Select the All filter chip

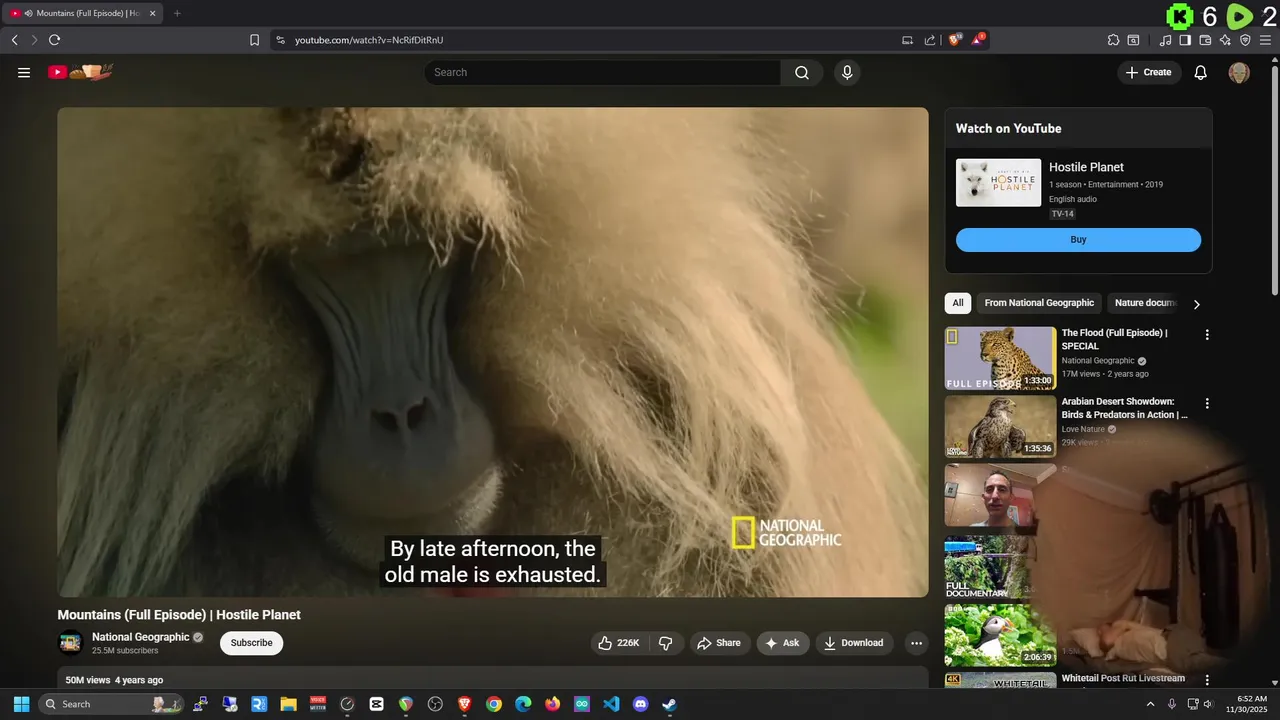958,303
